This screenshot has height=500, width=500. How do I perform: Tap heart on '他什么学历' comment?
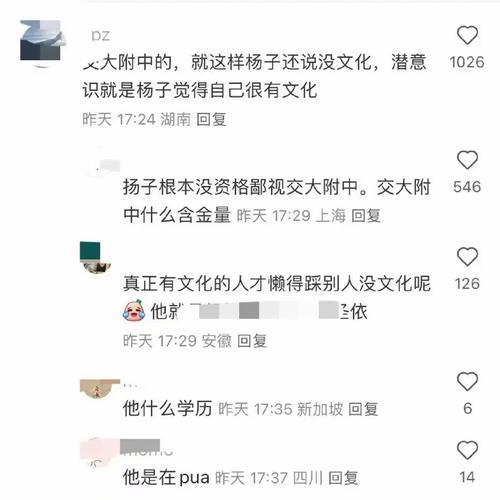(x=467, y=381)
